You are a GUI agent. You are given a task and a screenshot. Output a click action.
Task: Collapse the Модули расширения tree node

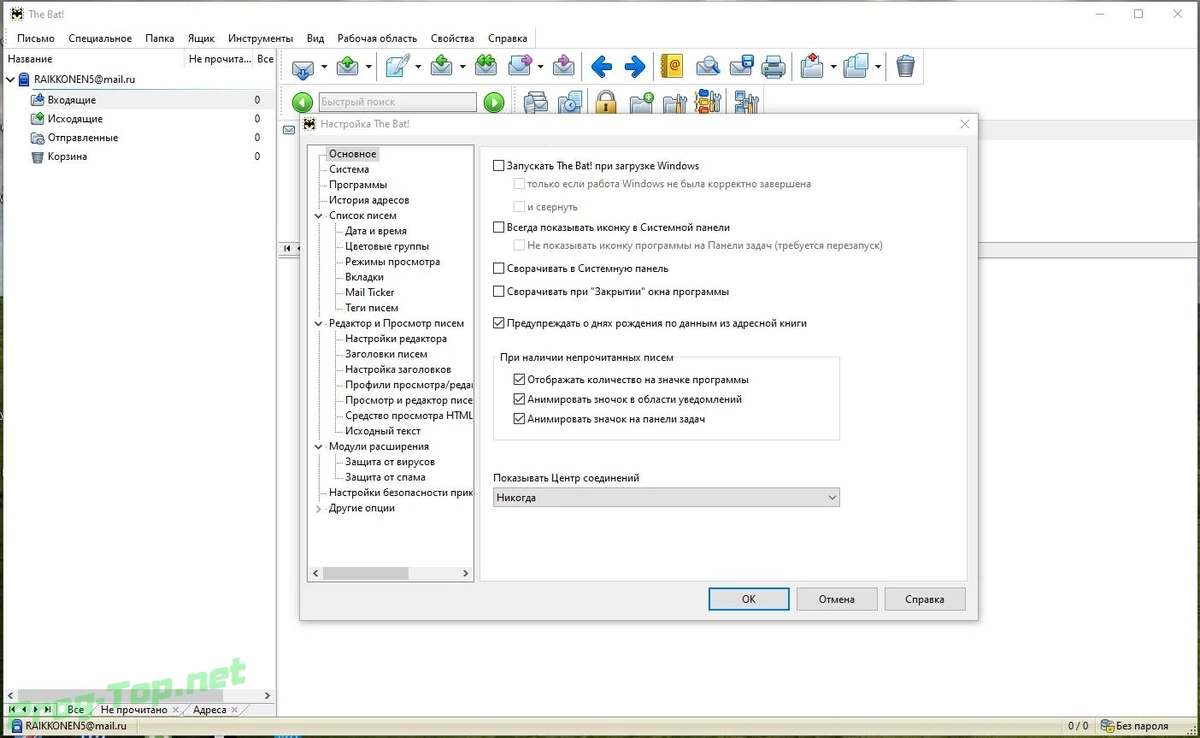click(318, 447)
